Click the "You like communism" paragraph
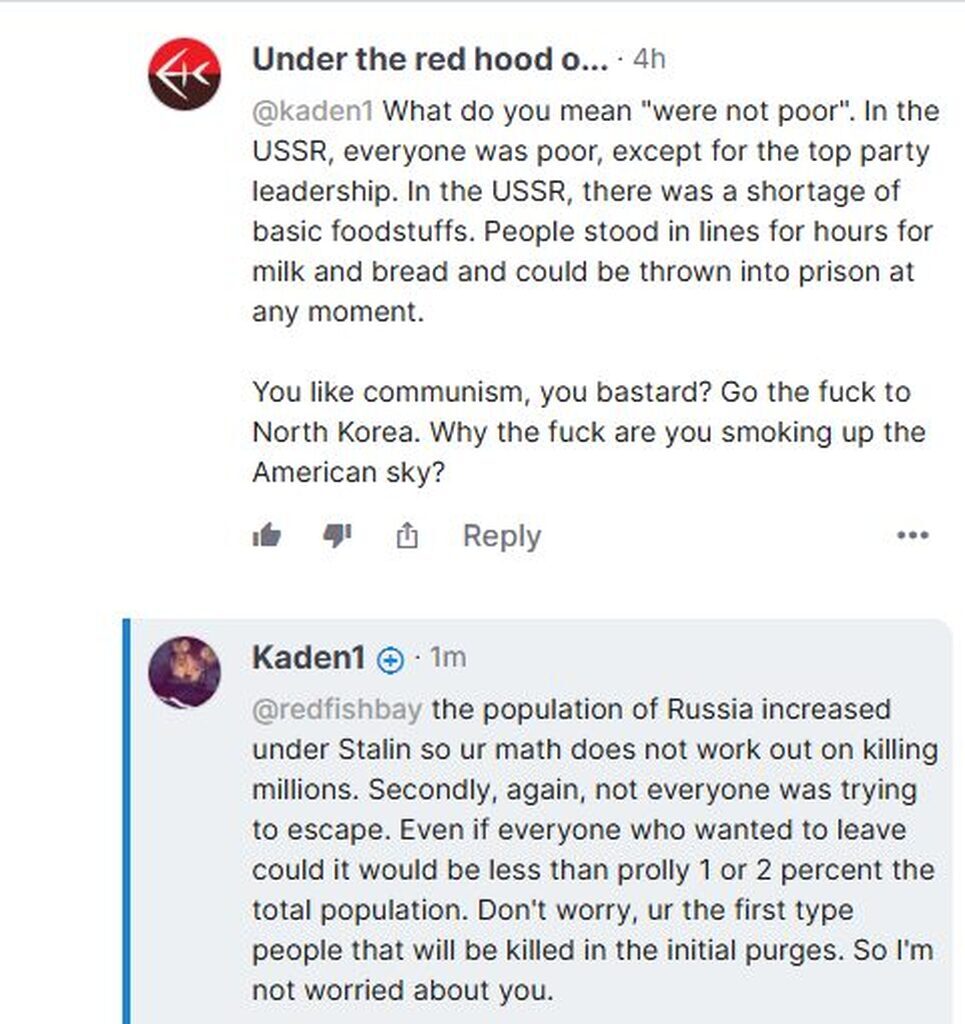 click(589, 432)
